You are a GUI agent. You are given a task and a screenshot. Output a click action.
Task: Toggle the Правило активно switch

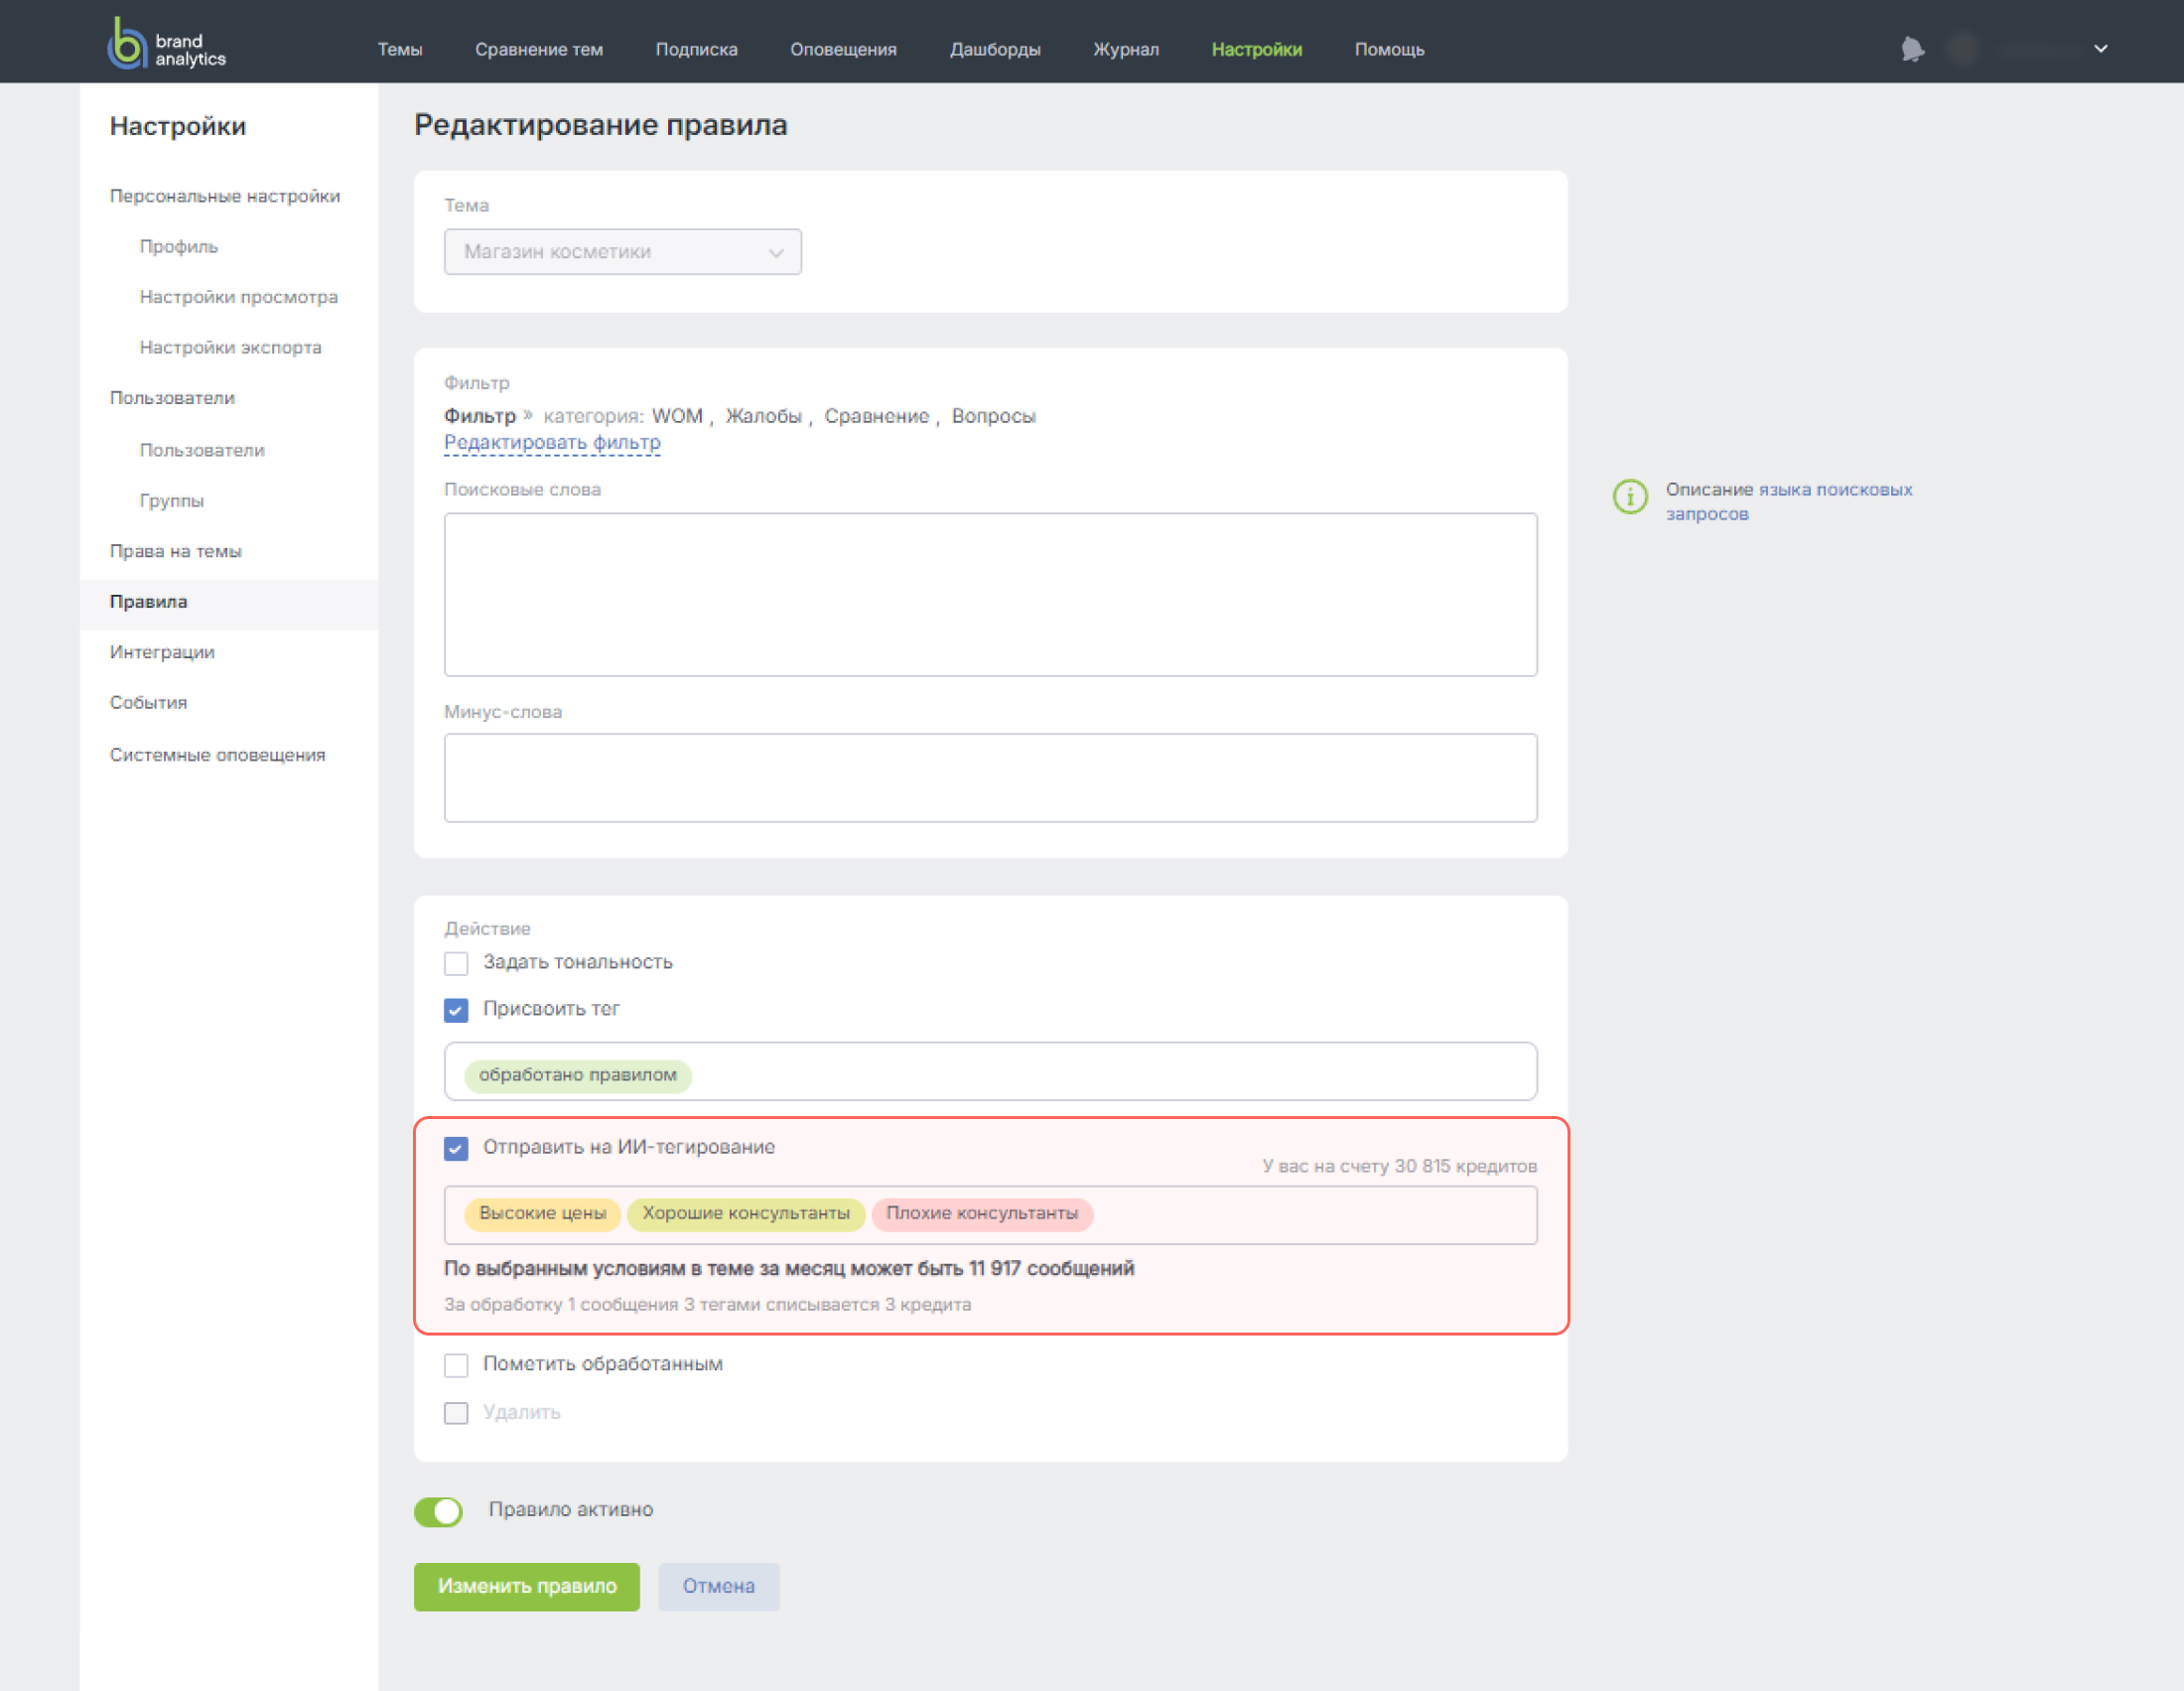[438, 1510]
